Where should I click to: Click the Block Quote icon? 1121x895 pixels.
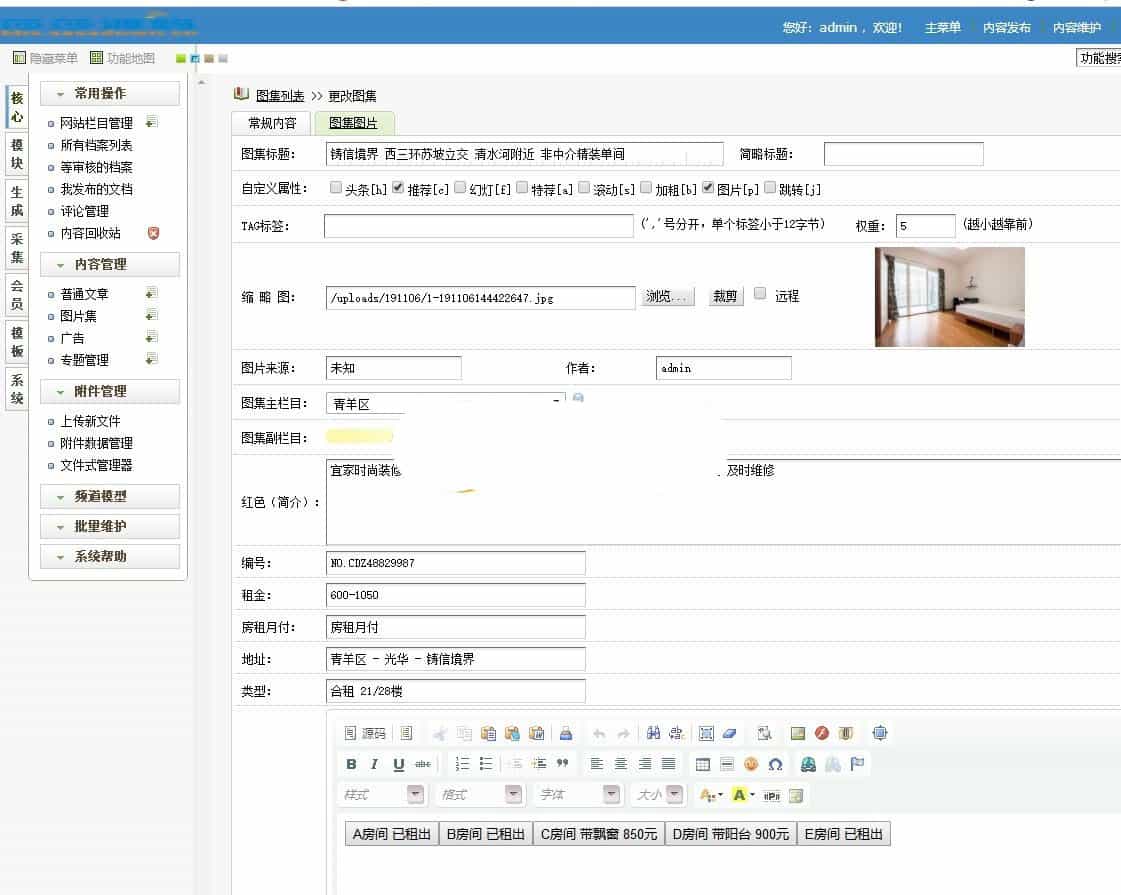click(563, 764)
